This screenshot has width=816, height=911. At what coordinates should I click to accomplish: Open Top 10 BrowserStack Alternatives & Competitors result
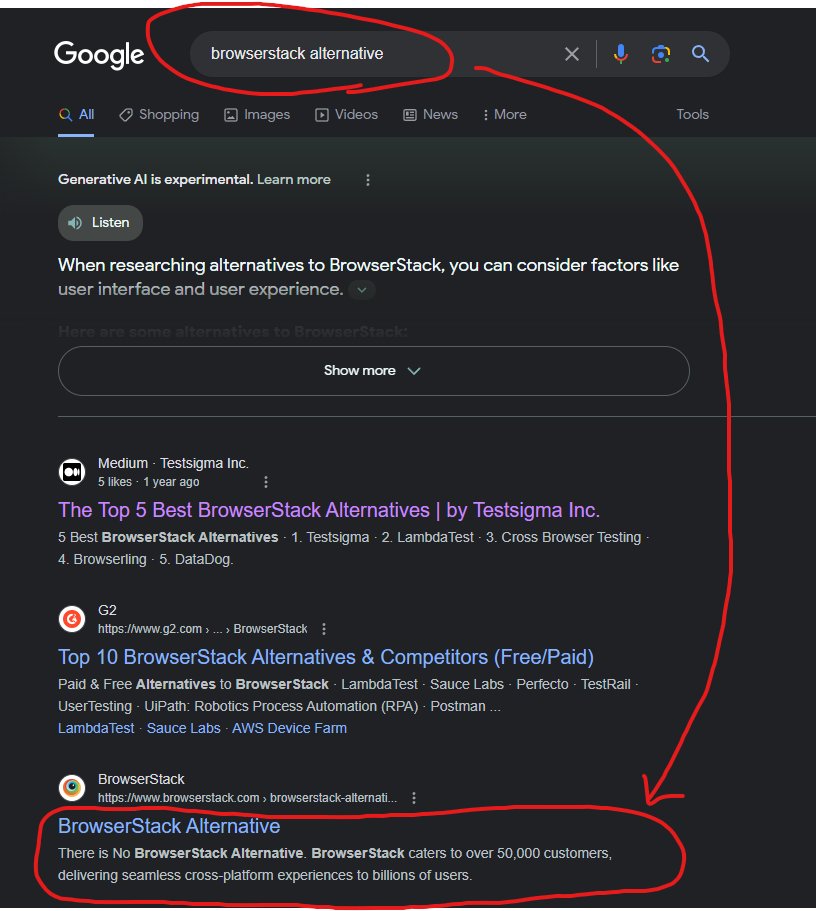pyautogui.click(x=326, y=657)
